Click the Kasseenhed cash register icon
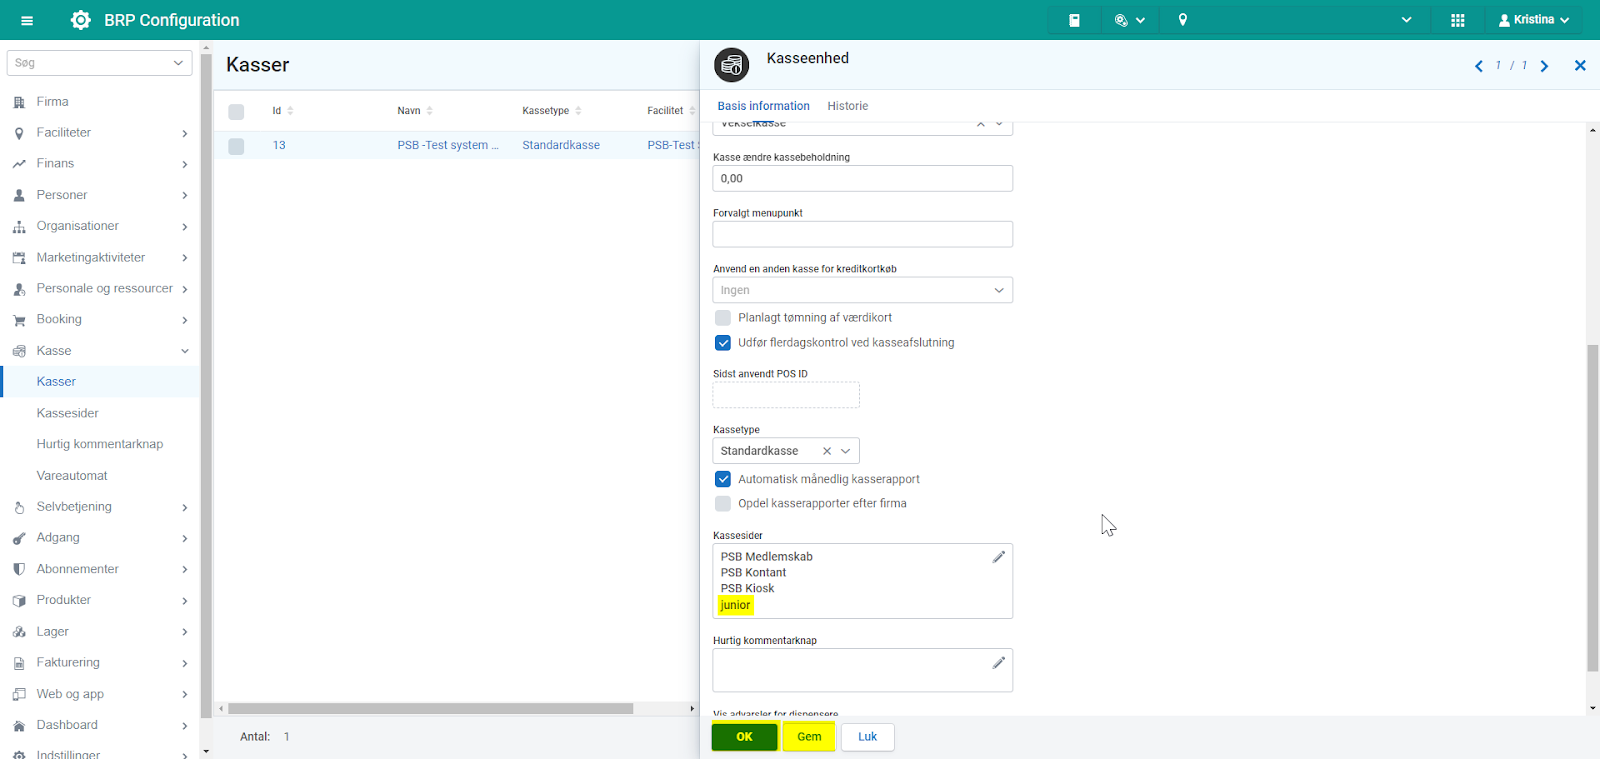 [x=732, y=65]
